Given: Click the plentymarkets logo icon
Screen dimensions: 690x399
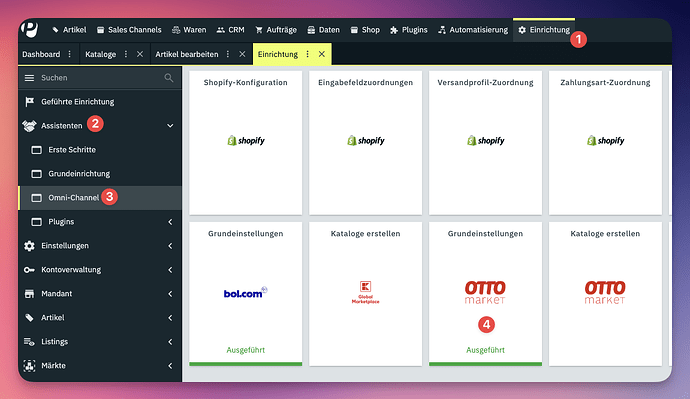Looking at the screenshot, I should click(29, 29).
